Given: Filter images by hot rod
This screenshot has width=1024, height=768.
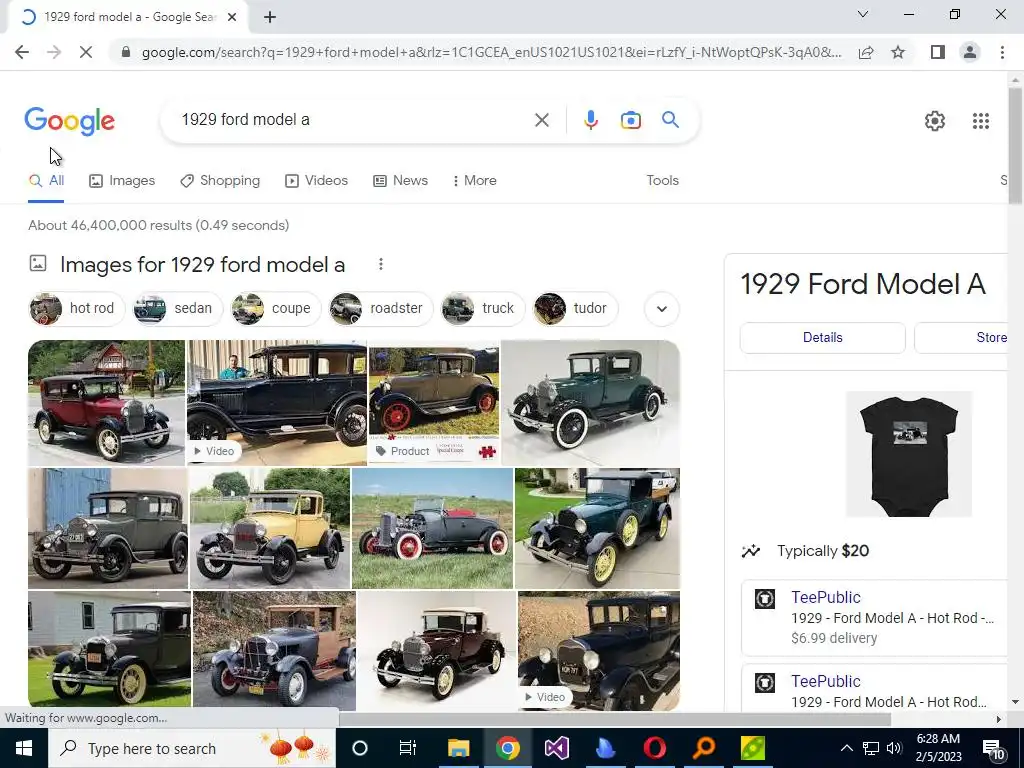Looking at the screenshot, I should coord(77,308).
